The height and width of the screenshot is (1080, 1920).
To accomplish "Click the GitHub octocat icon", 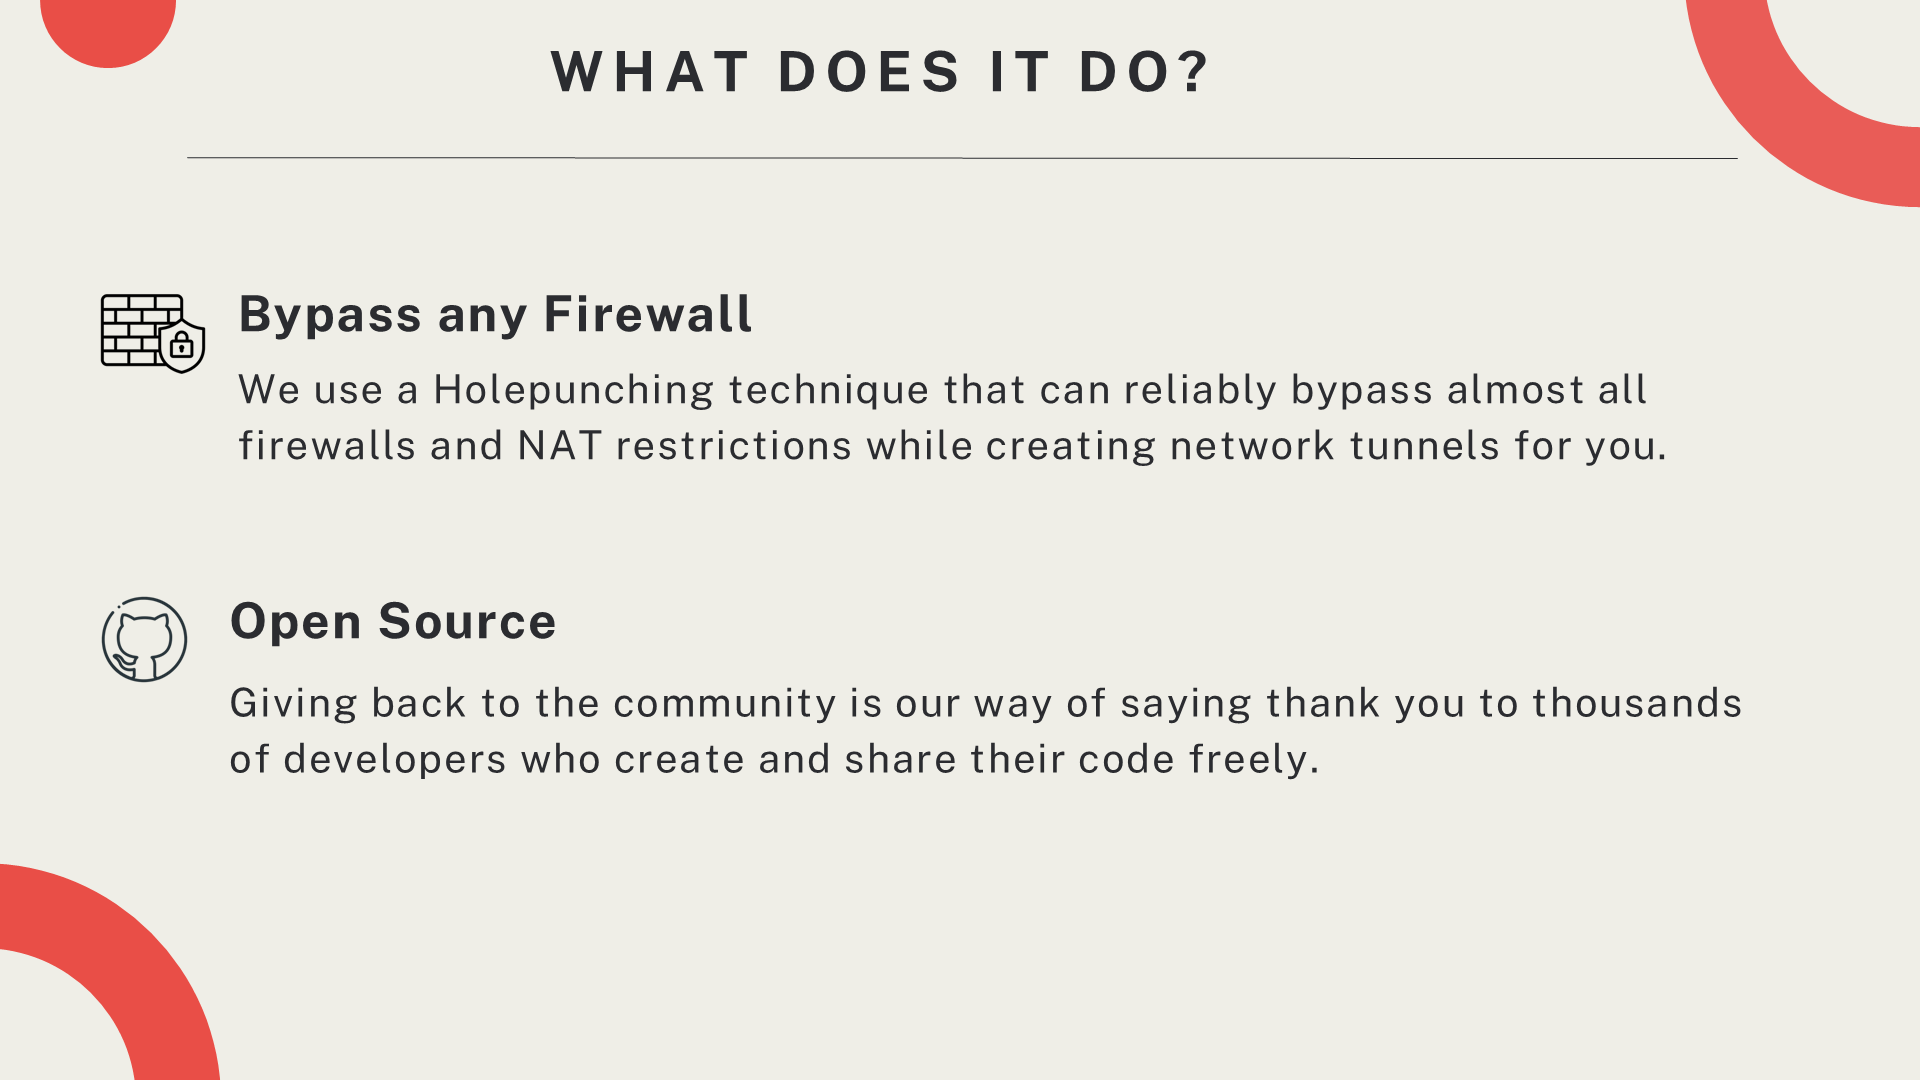I will 144,640.
